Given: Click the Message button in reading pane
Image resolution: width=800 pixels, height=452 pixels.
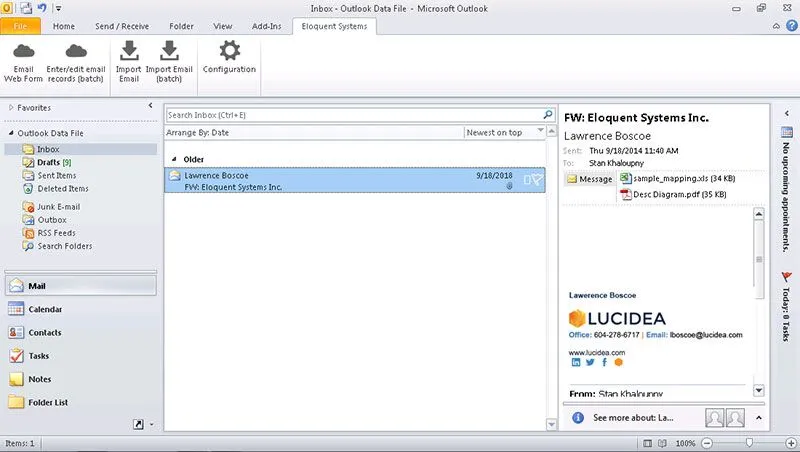Looking at the screenshot, I should point(590,179).
